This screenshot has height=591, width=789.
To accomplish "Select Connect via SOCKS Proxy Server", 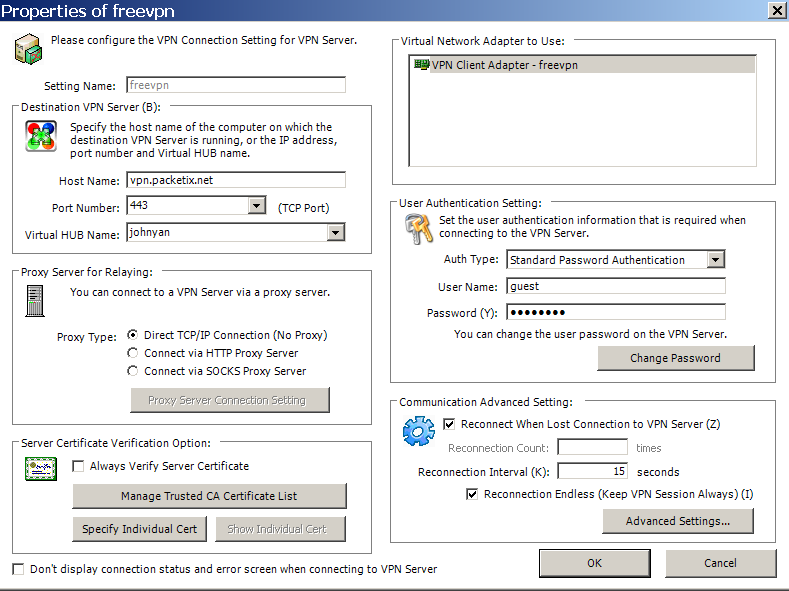I will pos(133,371).
